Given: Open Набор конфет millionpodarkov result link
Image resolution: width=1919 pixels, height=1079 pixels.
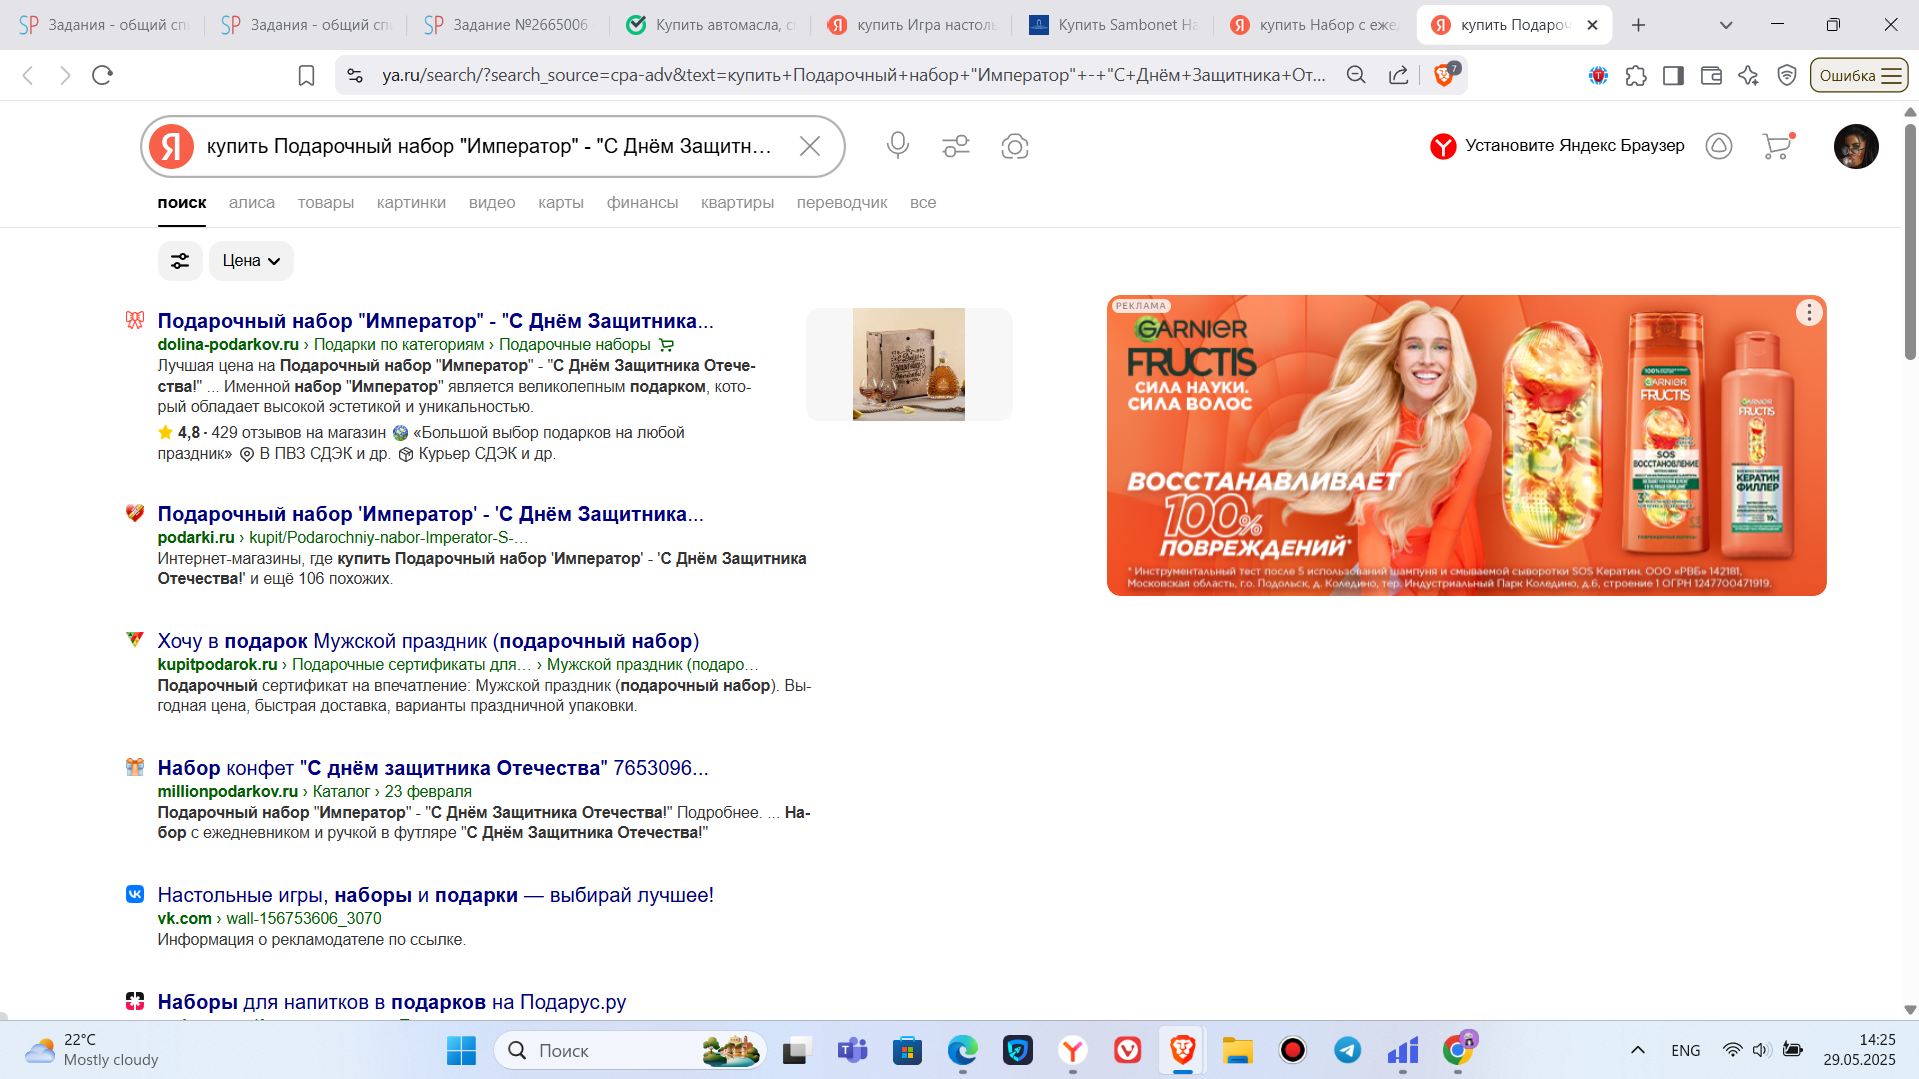Looking at the screenshot, I should point(433,768).
